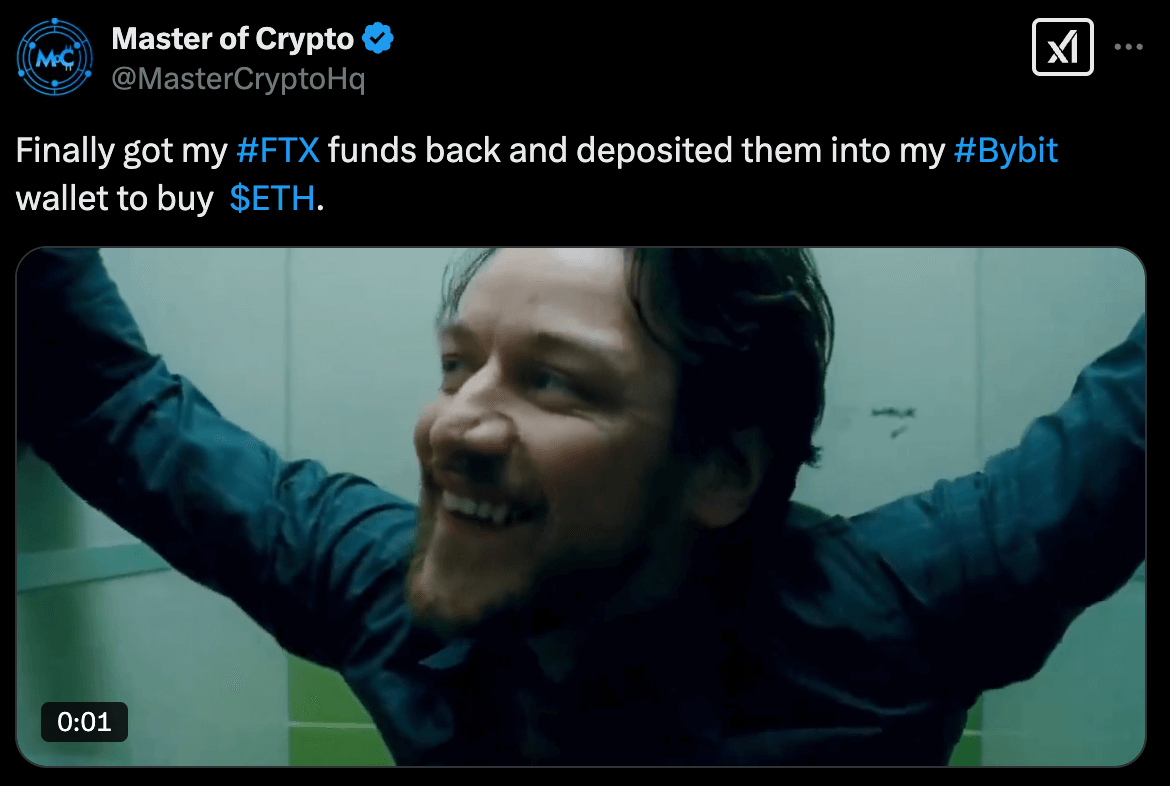Click the blue verified checkmark badge

click(378, 38)
